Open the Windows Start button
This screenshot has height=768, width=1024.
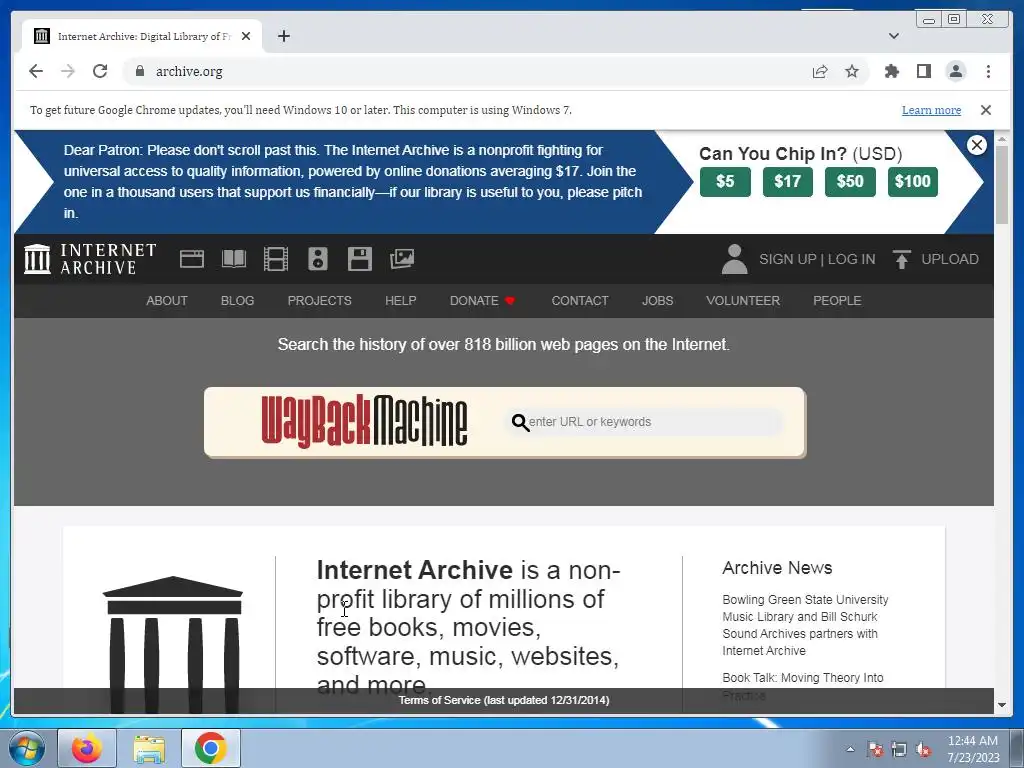[x=27, y=748]
